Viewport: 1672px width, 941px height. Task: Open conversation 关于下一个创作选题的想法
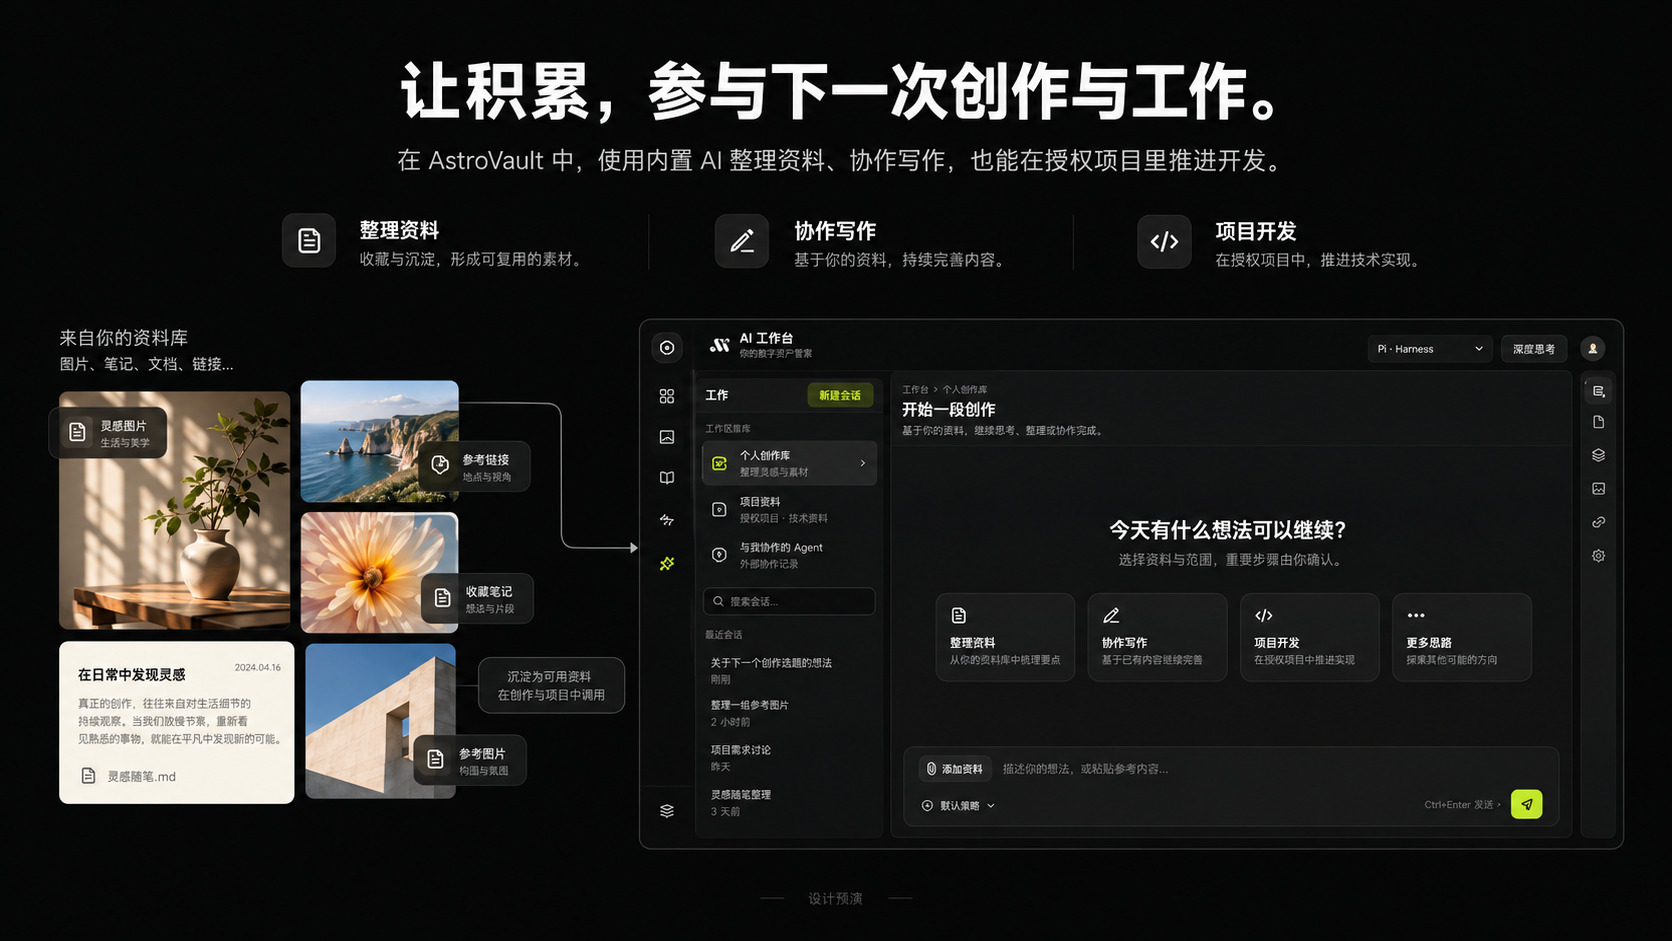[x=789, y=670]
